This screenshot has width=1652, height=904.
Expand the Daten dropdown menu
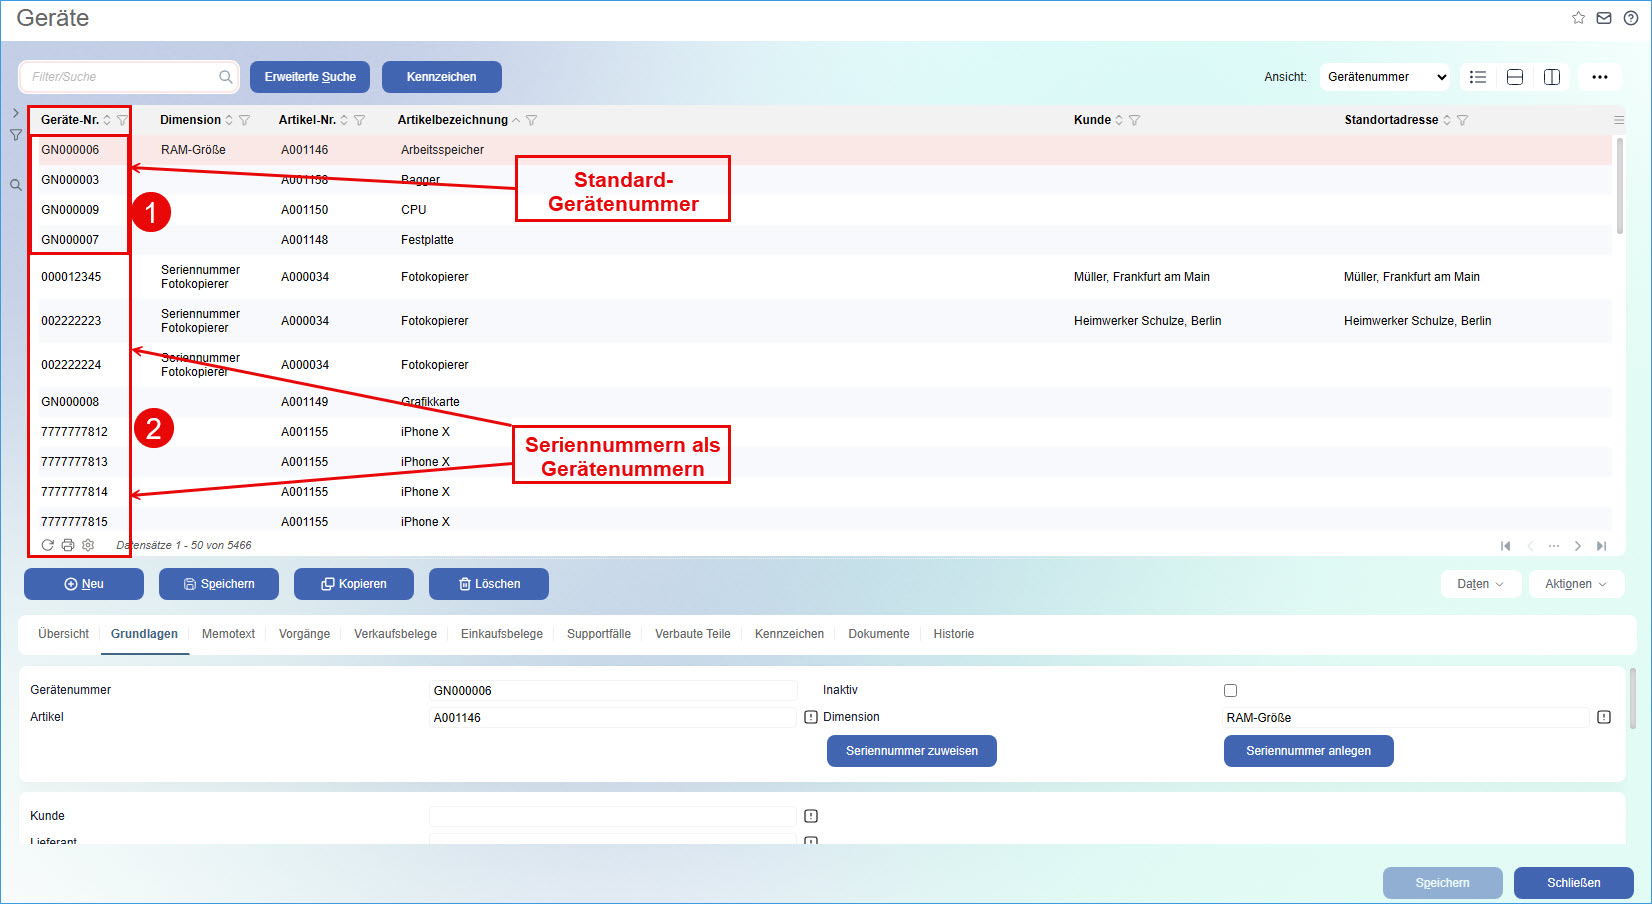pos(1481,584)
